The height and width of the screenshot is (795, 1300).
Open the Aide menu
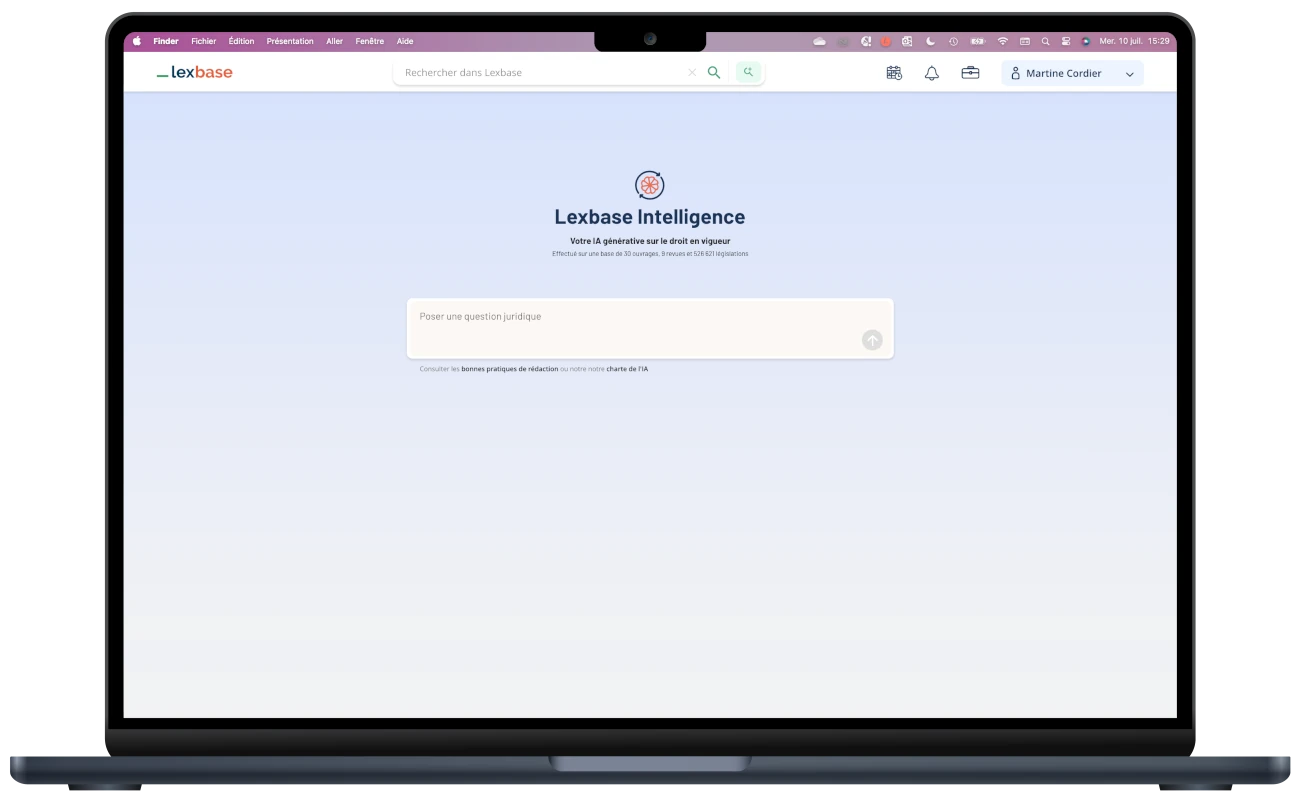click(405, 41)
